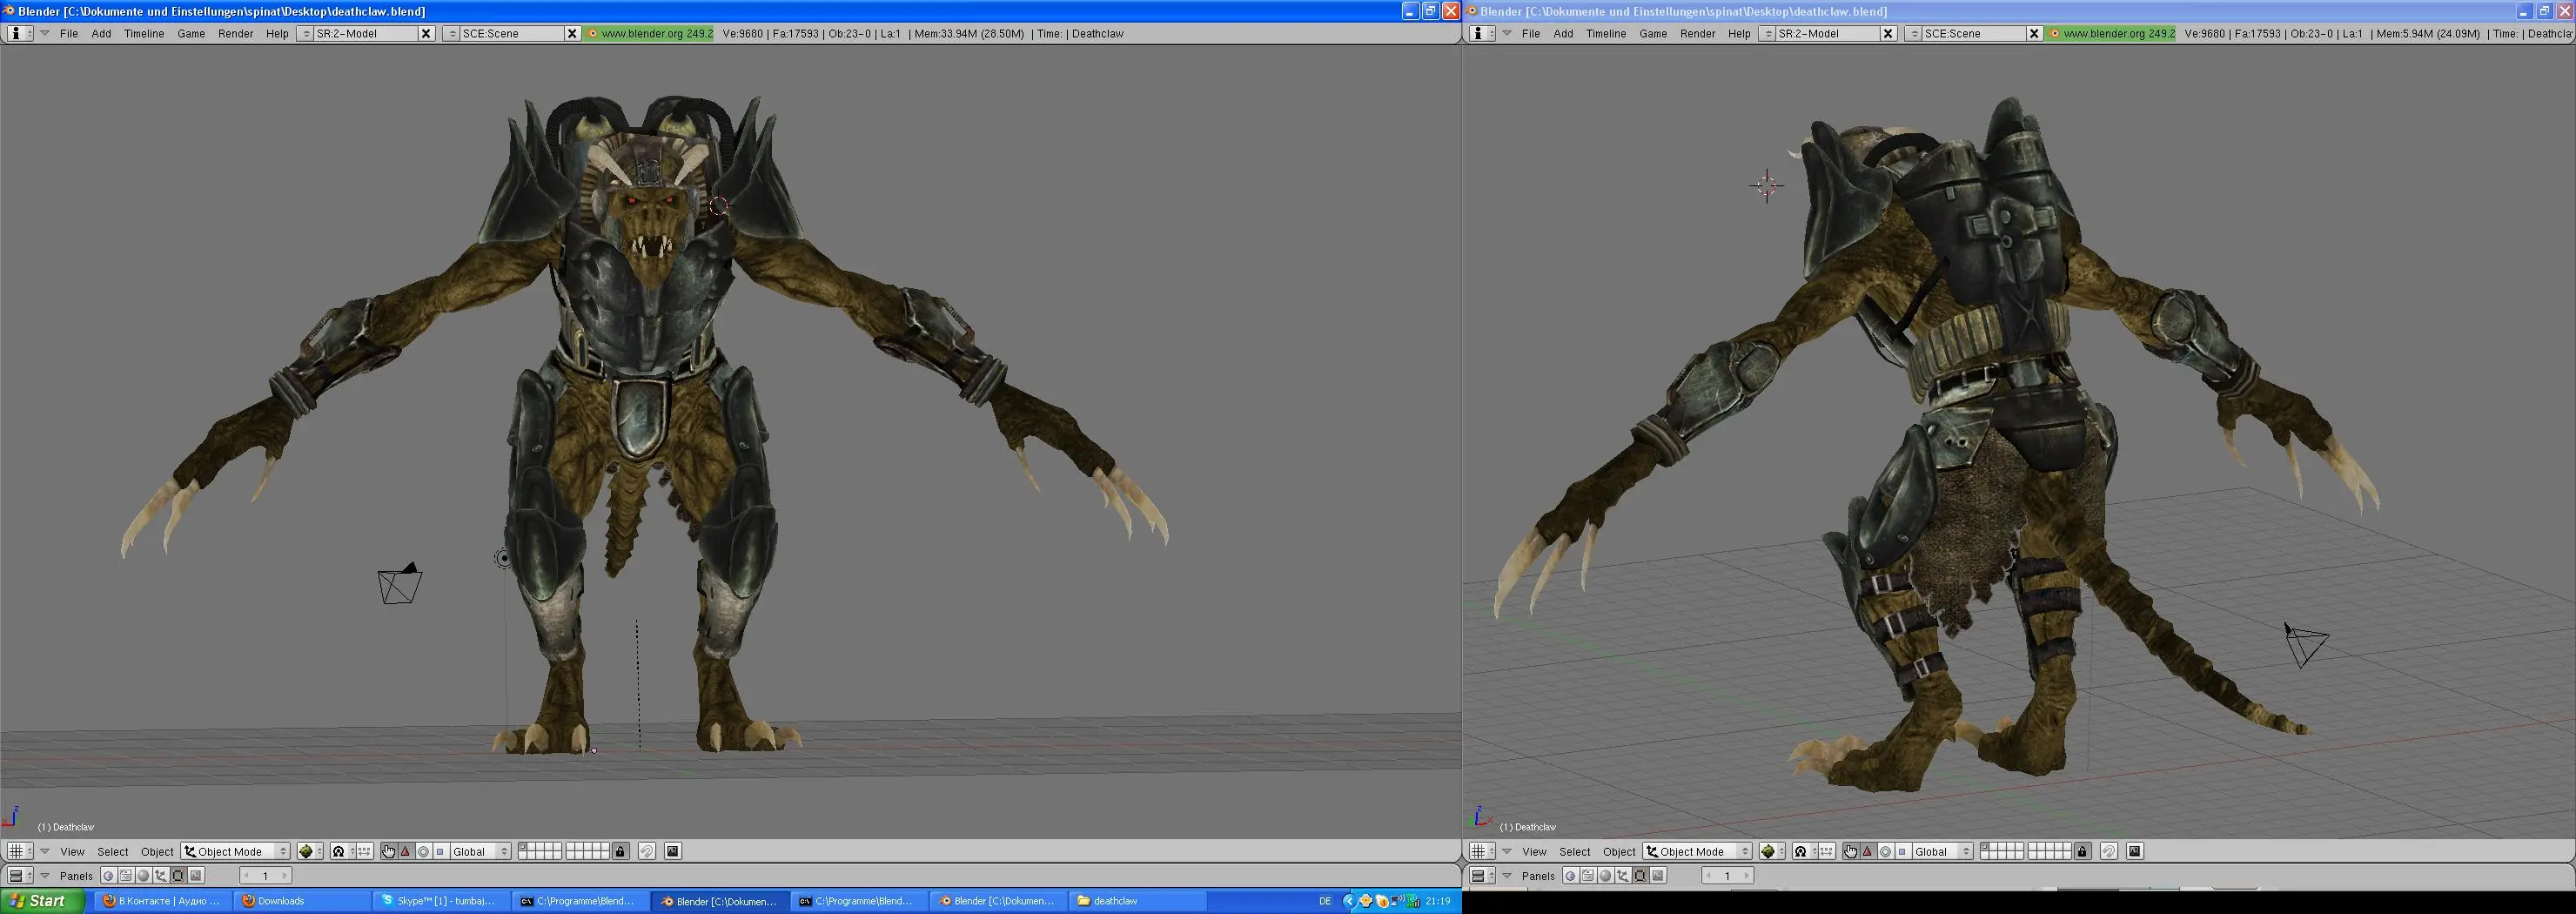Increase current frame in left buttons window
The height and width of the screenshot is (914, 2576).
click(285, 875)
